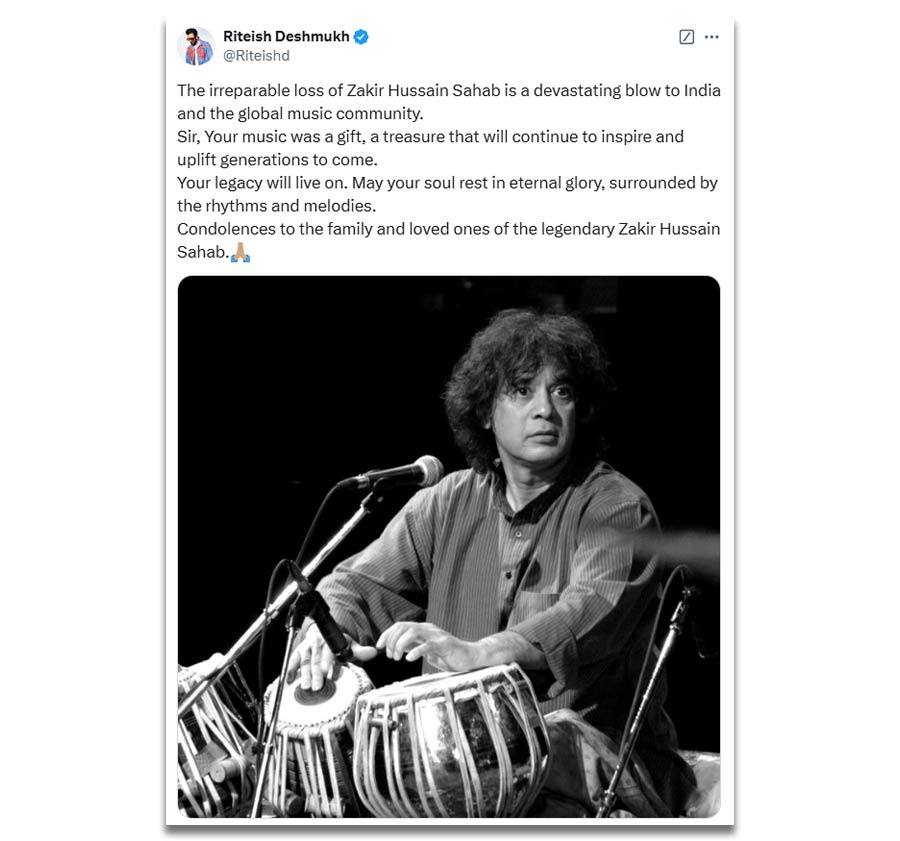Open Riteish Deshmukh's profile avatar

pyautogui.click(x=195, y=46)
